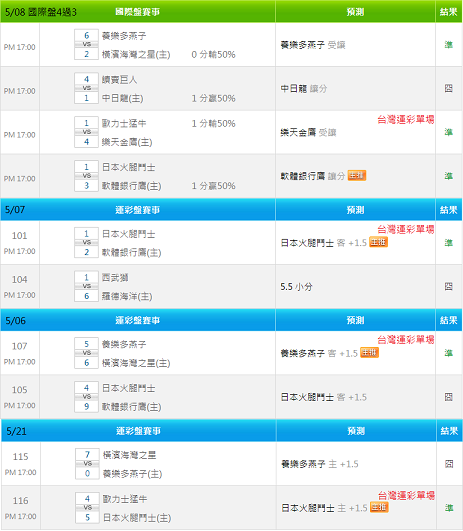Select the 5/08 國際盤賽事 header
This screenshot has height=531, width=463.
coord(138,12)
